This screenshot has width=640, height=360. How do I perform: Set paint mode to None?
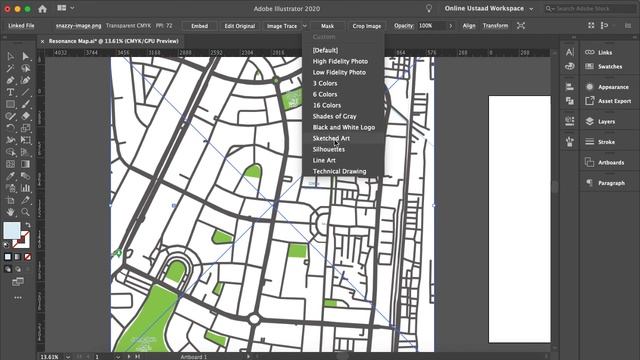tap(27, 257)
